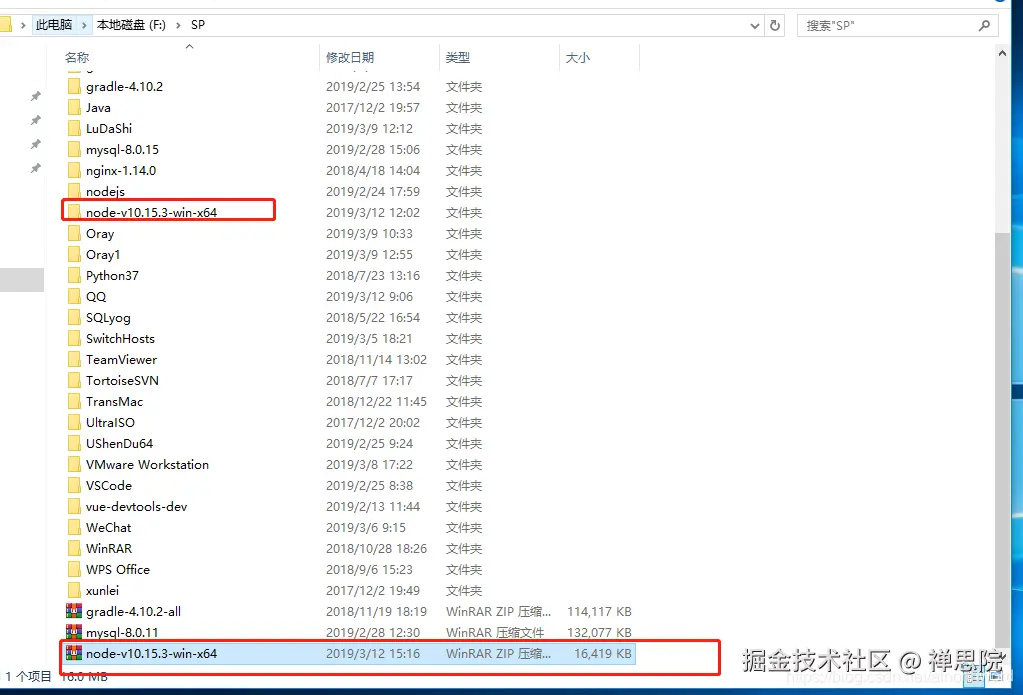
Task: Click the SQLyog folder icon
Action: pos(74,317)
